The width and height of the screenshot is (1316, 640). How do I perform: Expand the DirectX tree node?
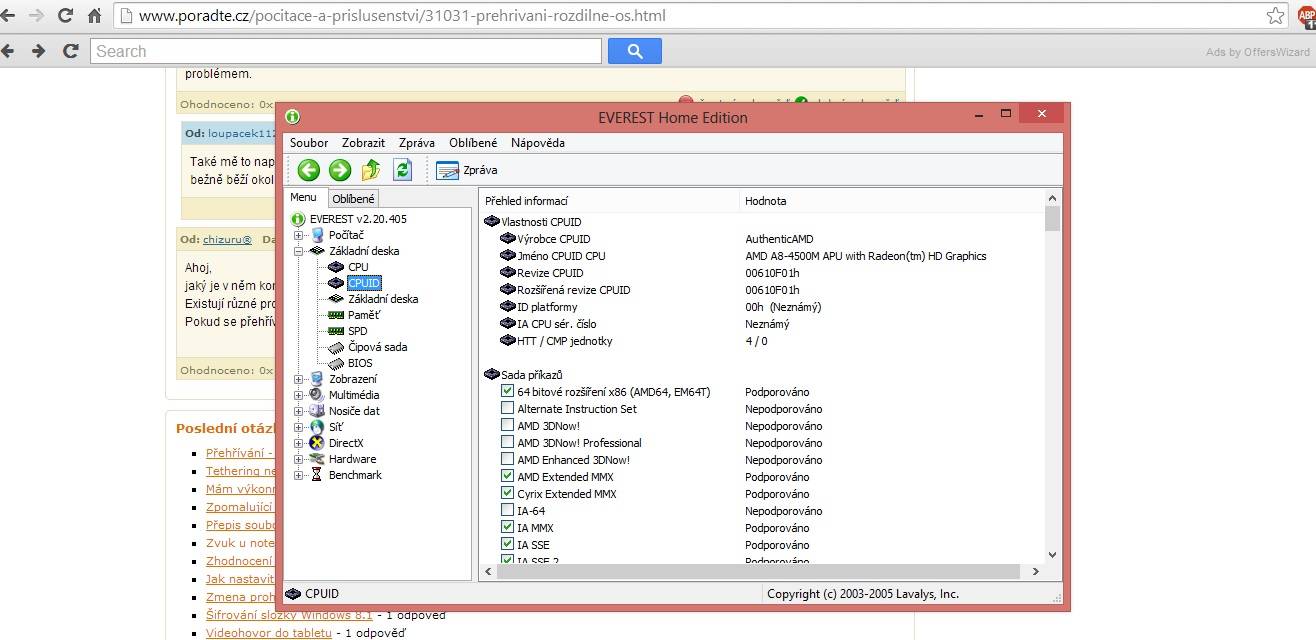[x=298, y=443]
